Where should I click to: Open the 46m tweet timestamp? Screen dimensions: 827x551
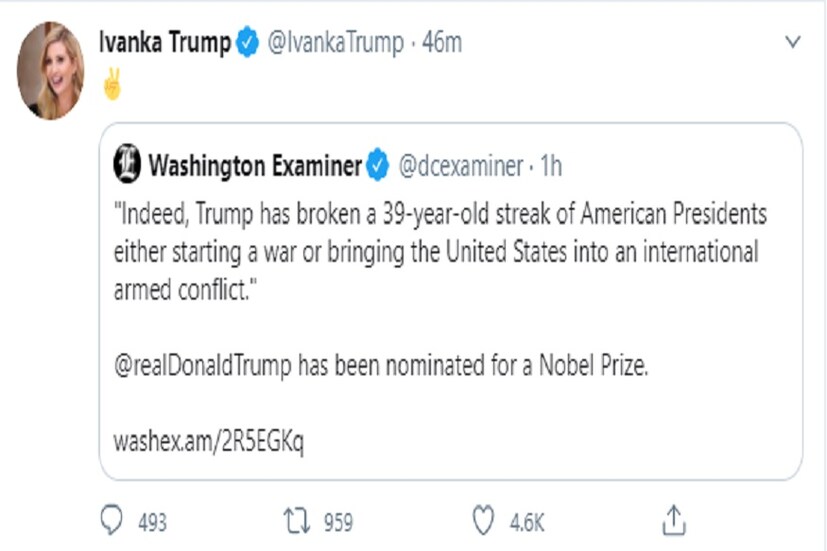[x=441, y=43]
